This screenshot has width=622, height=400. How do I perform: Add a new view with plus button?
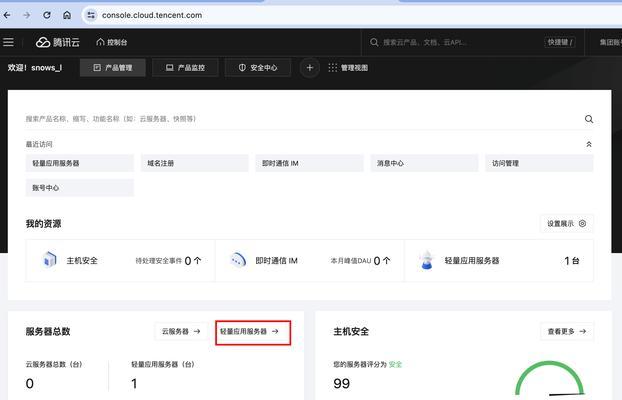(310, 68)
